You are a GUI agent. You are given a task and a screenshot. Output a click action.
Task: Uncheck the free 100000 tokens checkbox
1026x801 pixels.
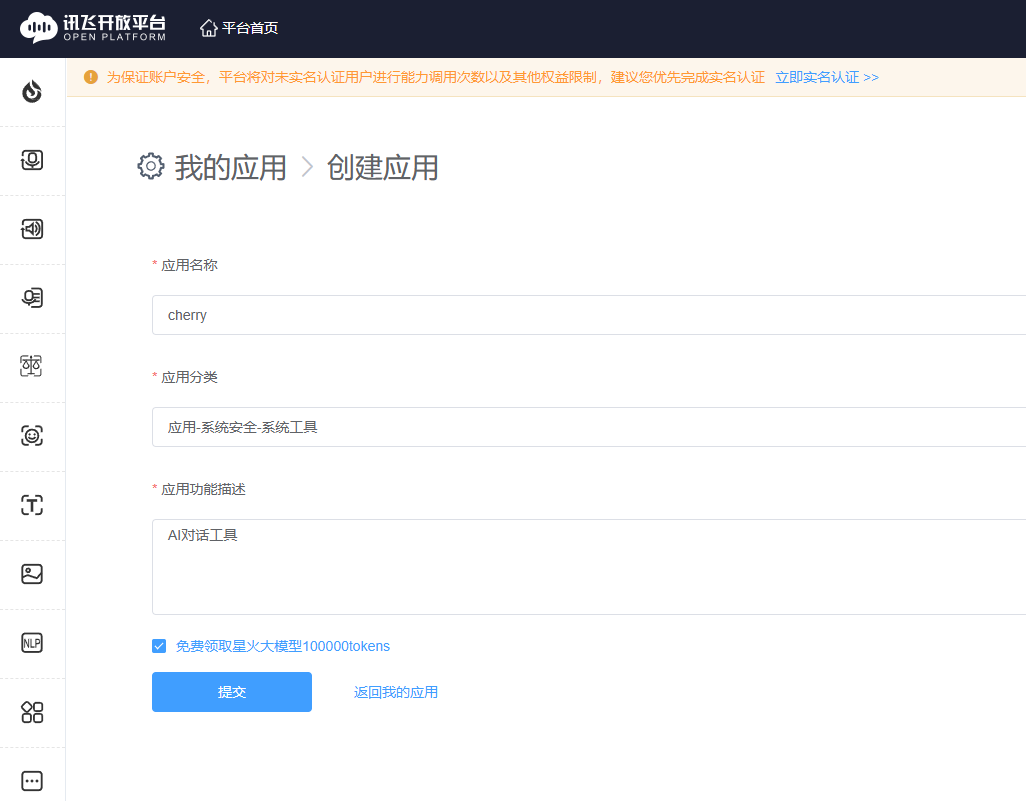coord(159,646)
